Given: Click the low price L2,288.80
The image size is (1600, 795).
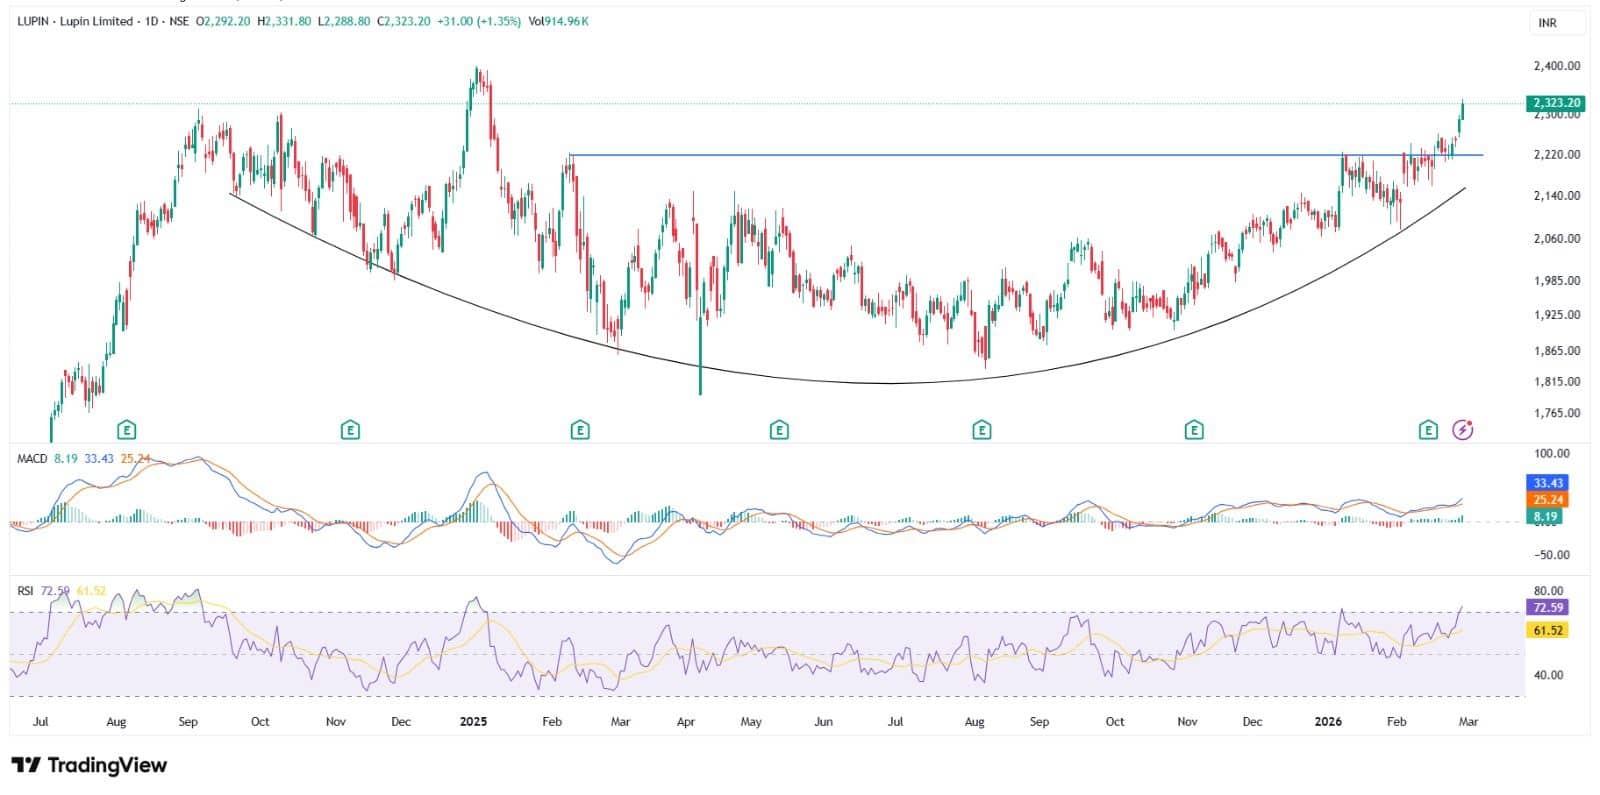Looking at the screenshot, I should pyautogui.click(x=344, y=21).
